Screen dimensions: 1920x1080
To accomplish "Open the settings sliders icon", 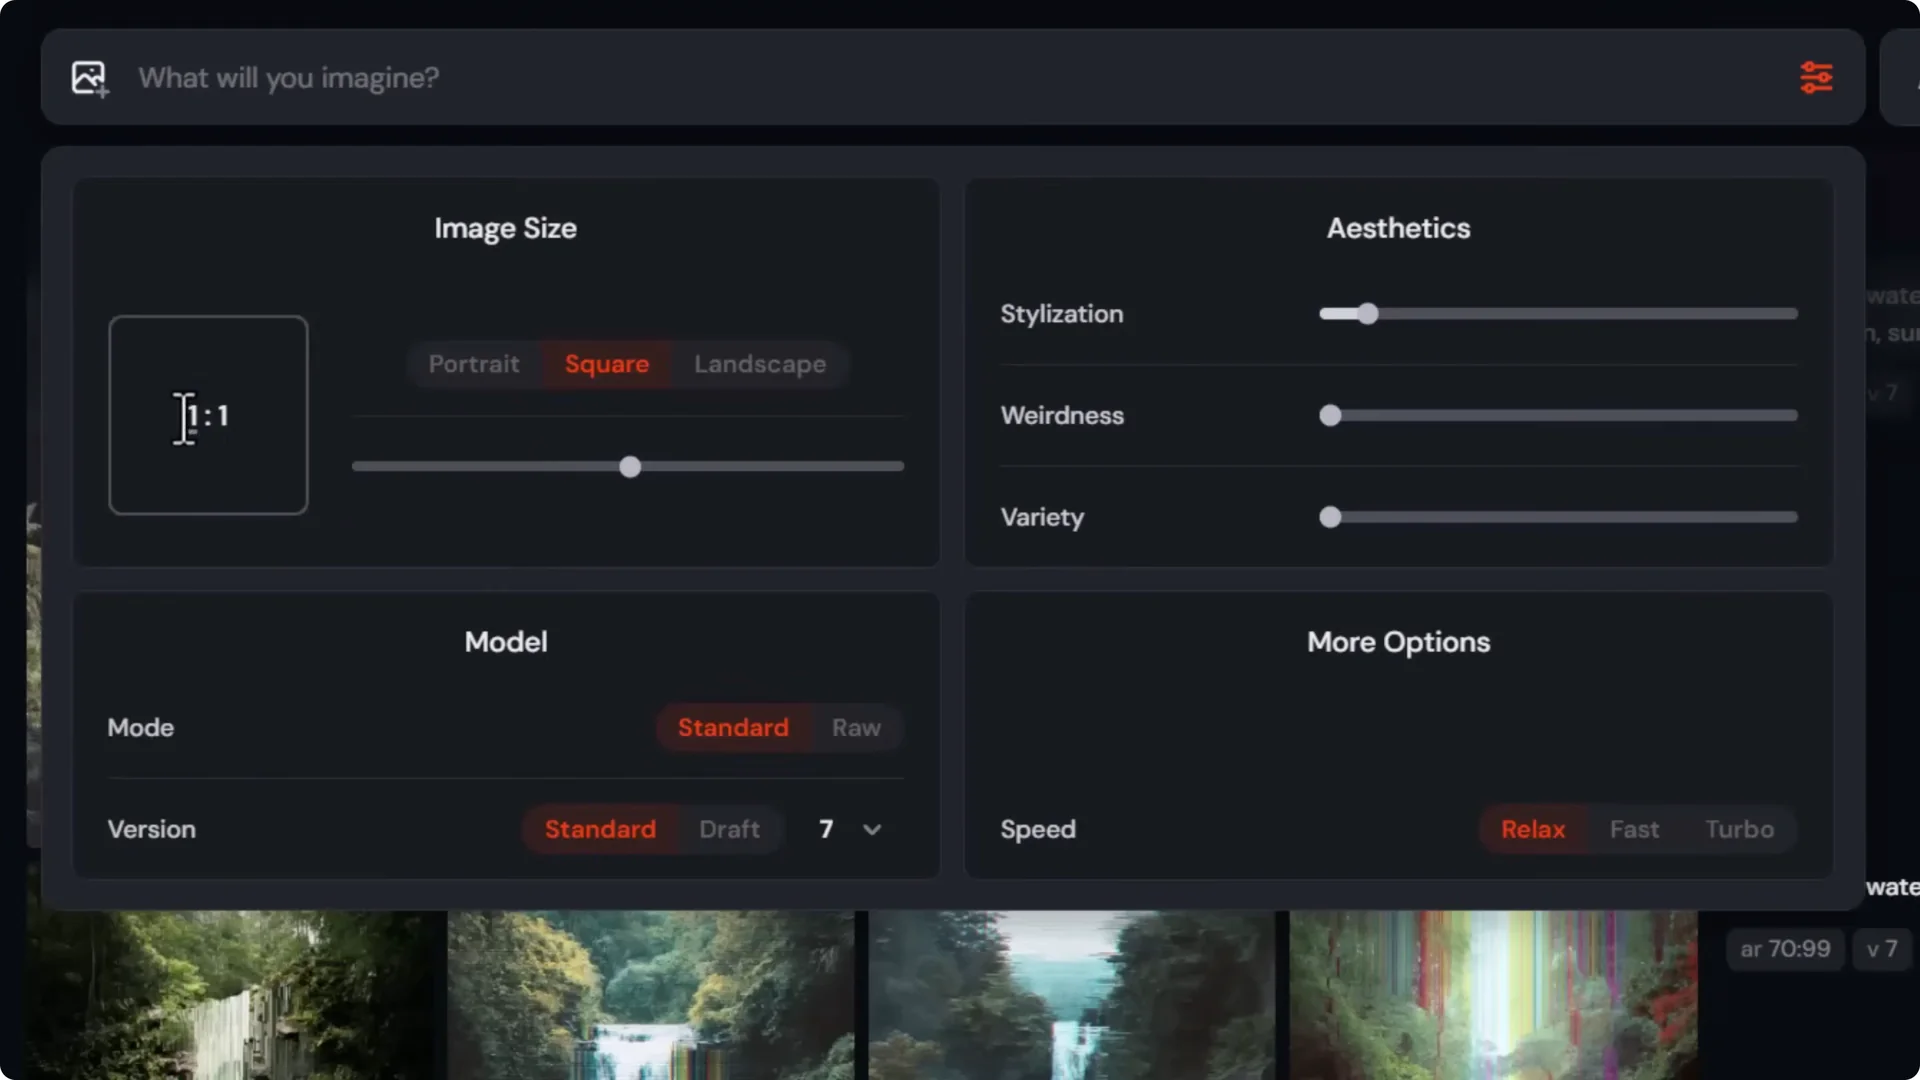I will (x=1817, y=77).
